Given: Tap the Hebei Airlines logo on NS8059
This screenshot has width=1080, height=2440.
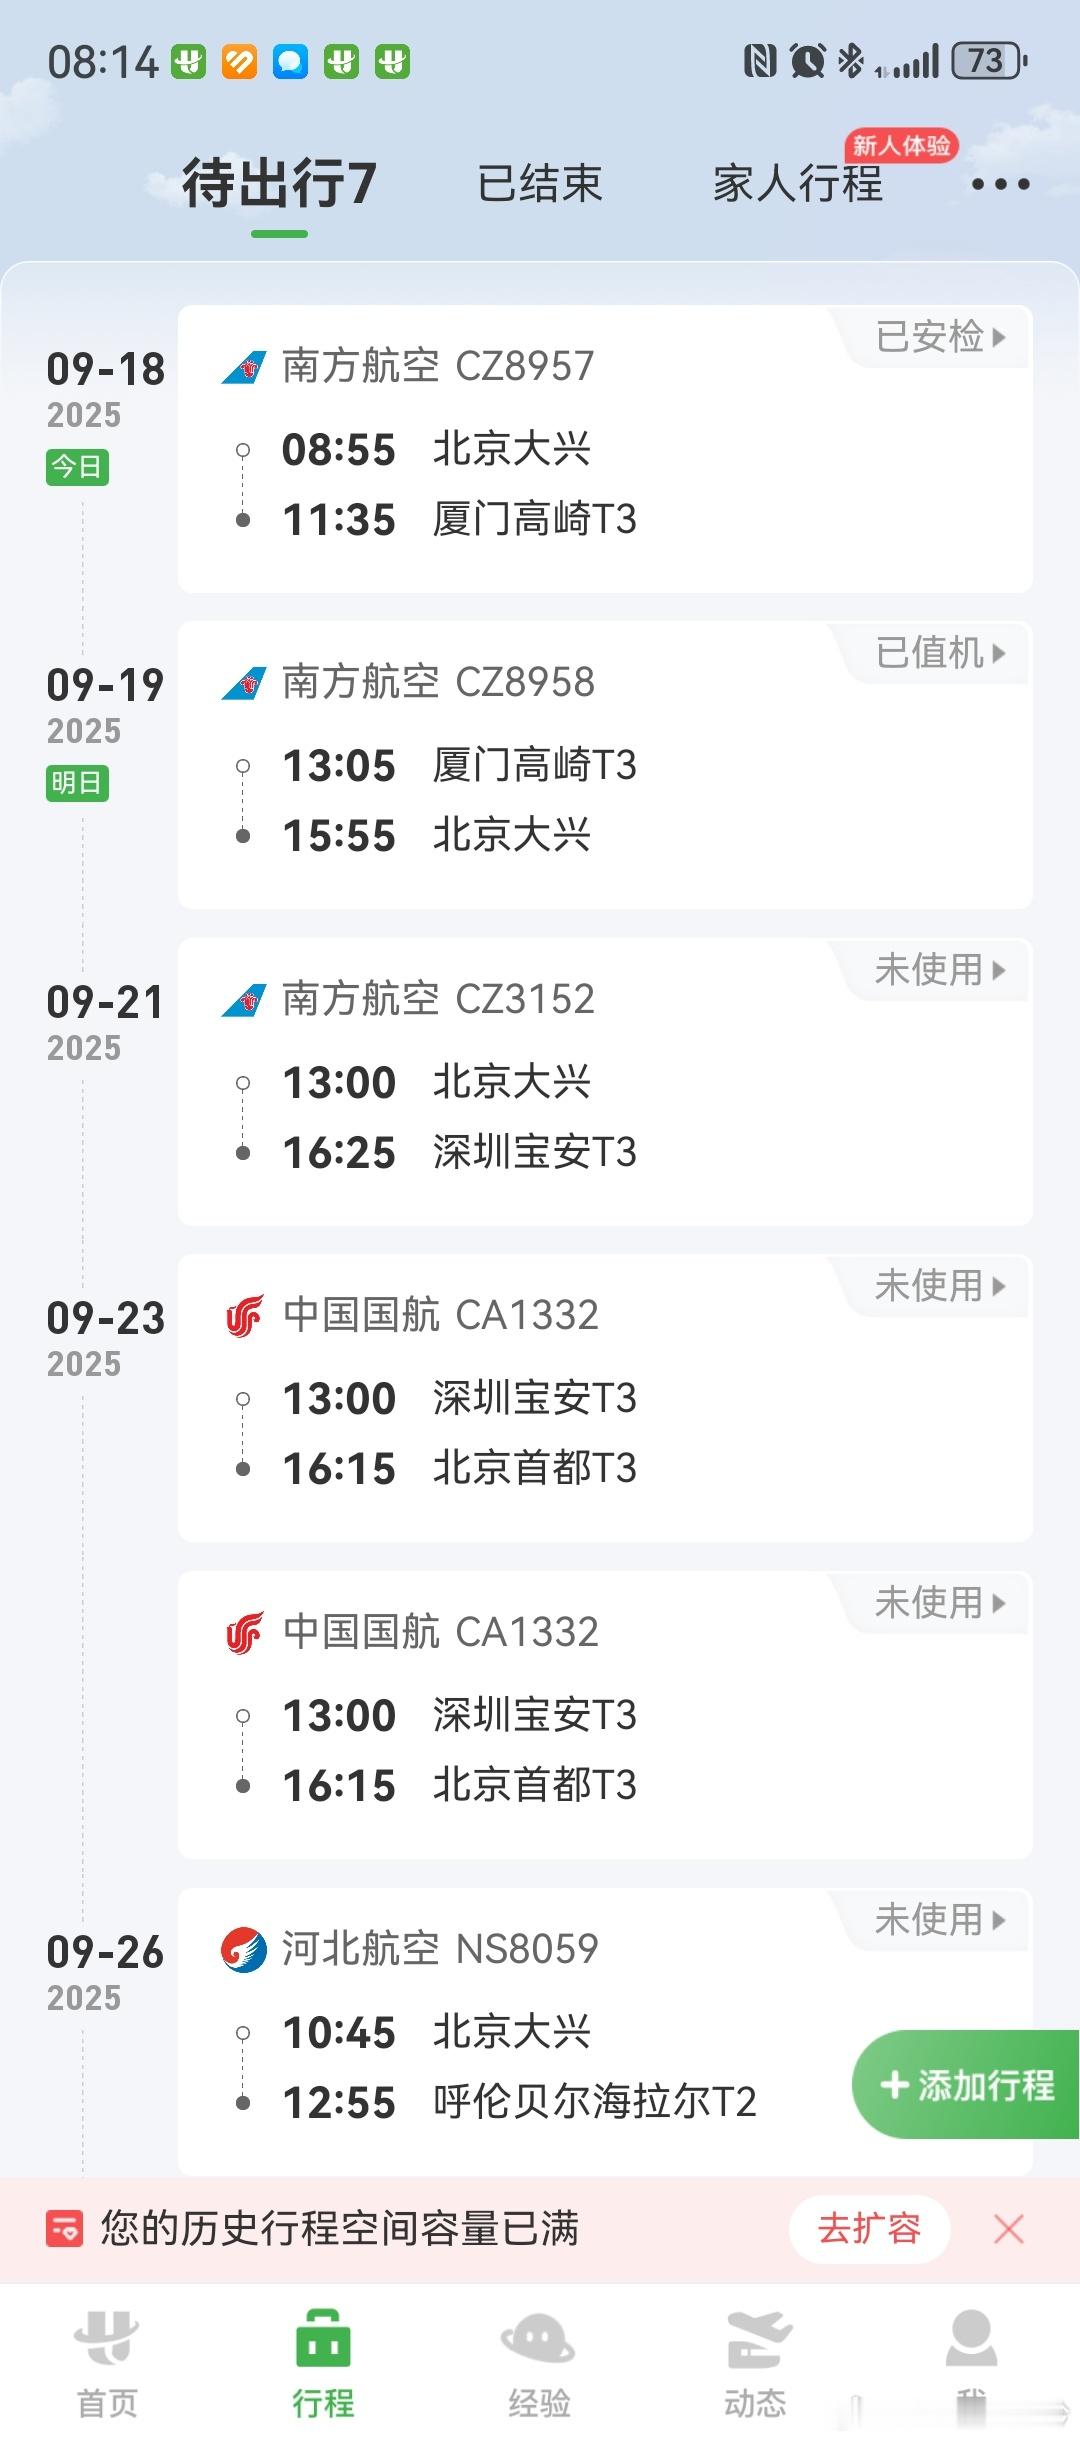Looking at the screenshot, I should click(x=244, y=1949).
